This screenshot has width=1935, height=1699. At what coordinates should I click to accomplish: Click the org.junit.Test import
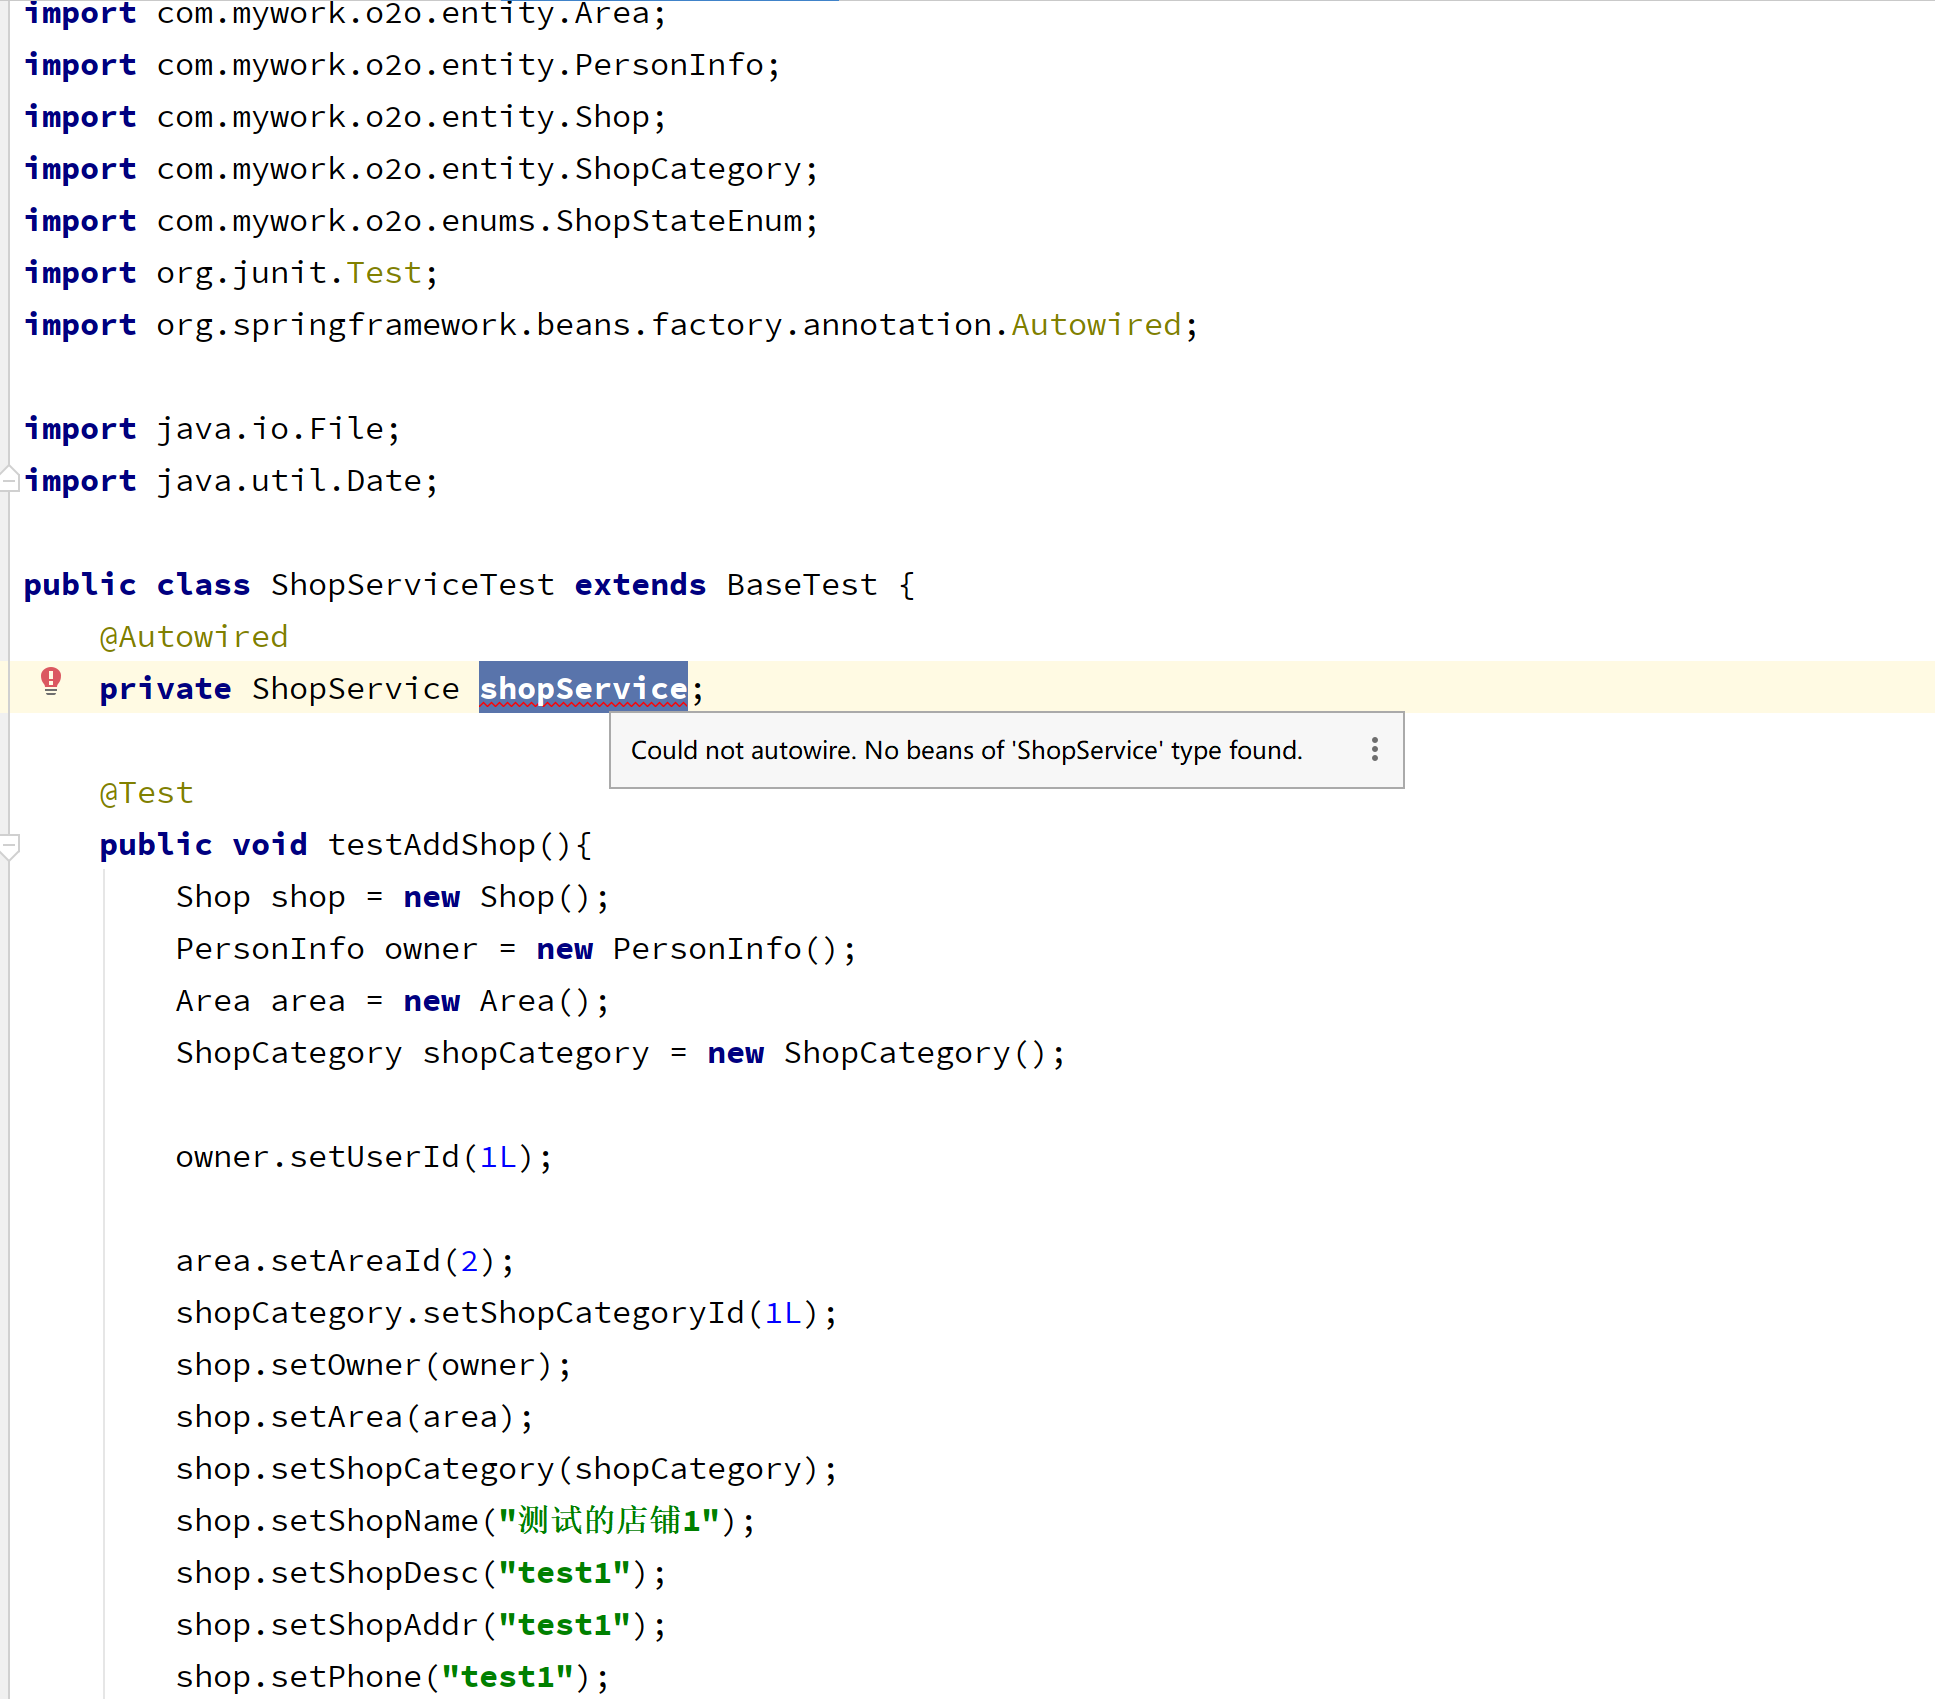pyautogui.click(x=231, y=273)
